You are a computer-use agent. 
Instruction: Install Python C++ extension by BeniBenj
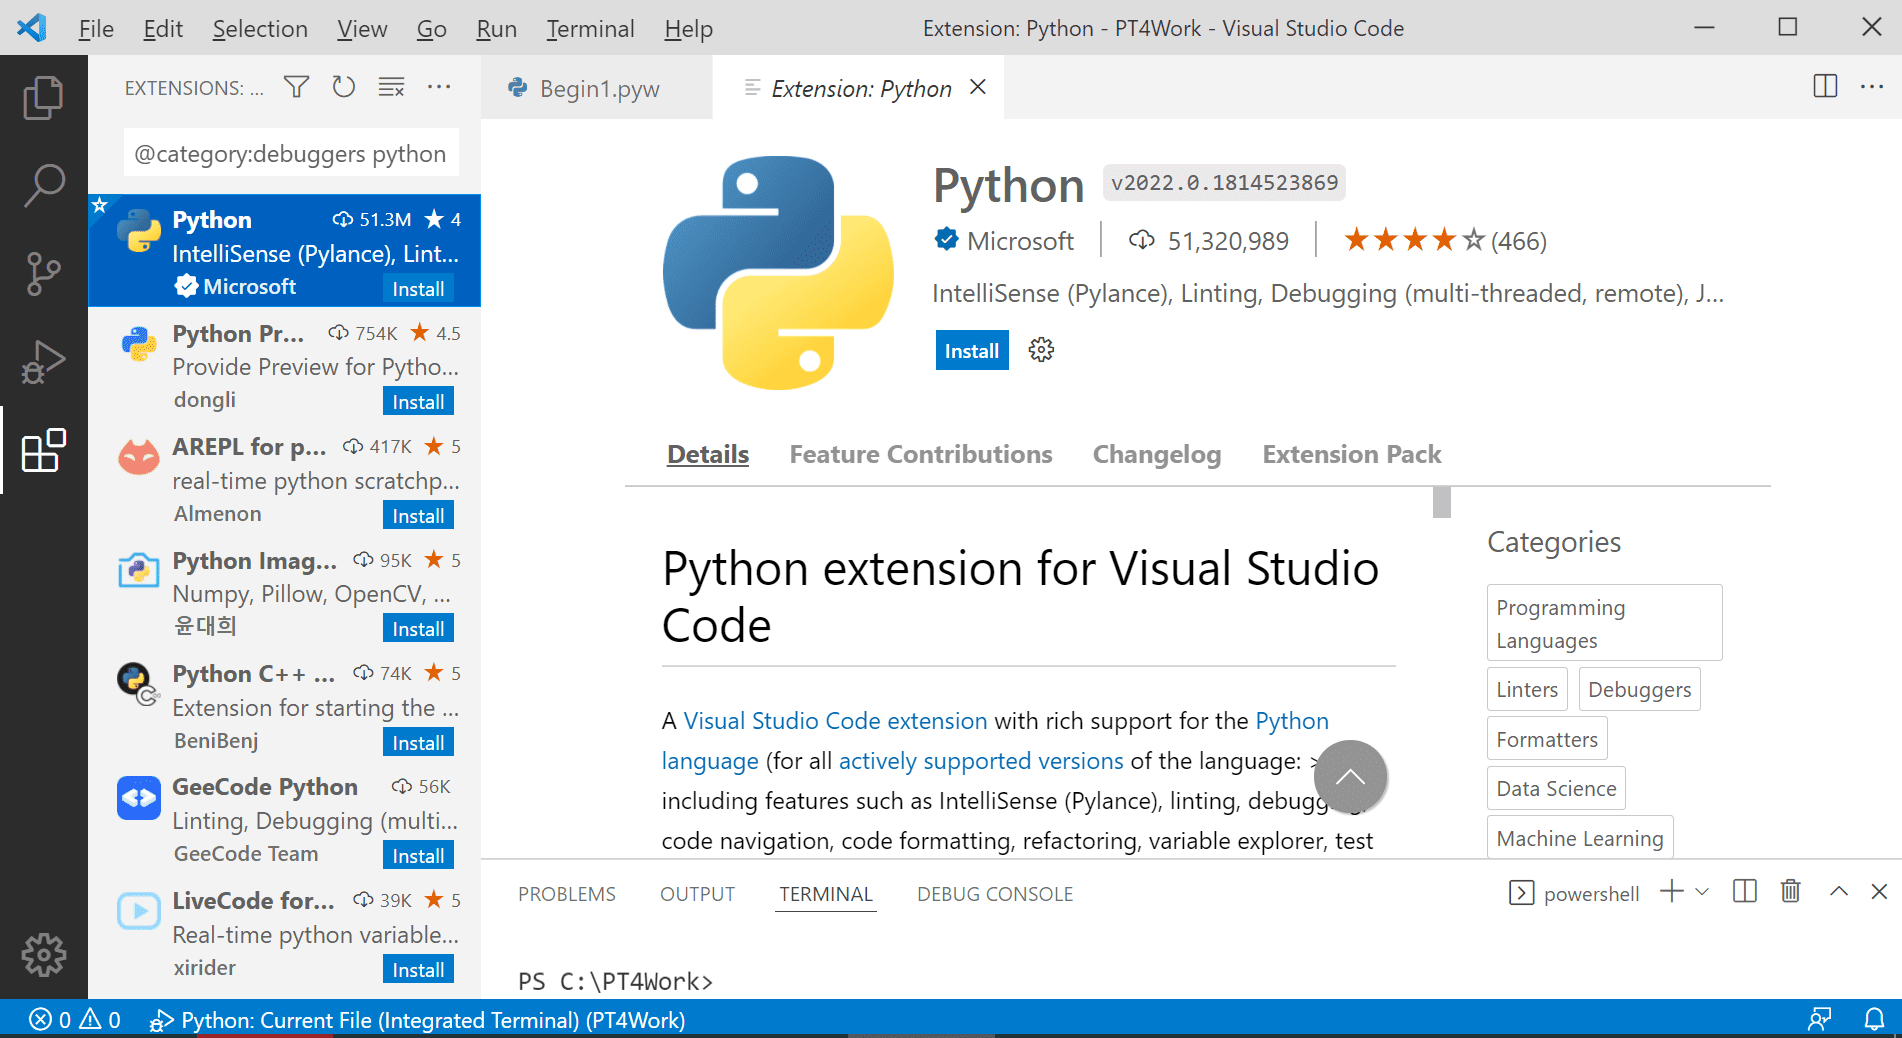click(418, 742)
